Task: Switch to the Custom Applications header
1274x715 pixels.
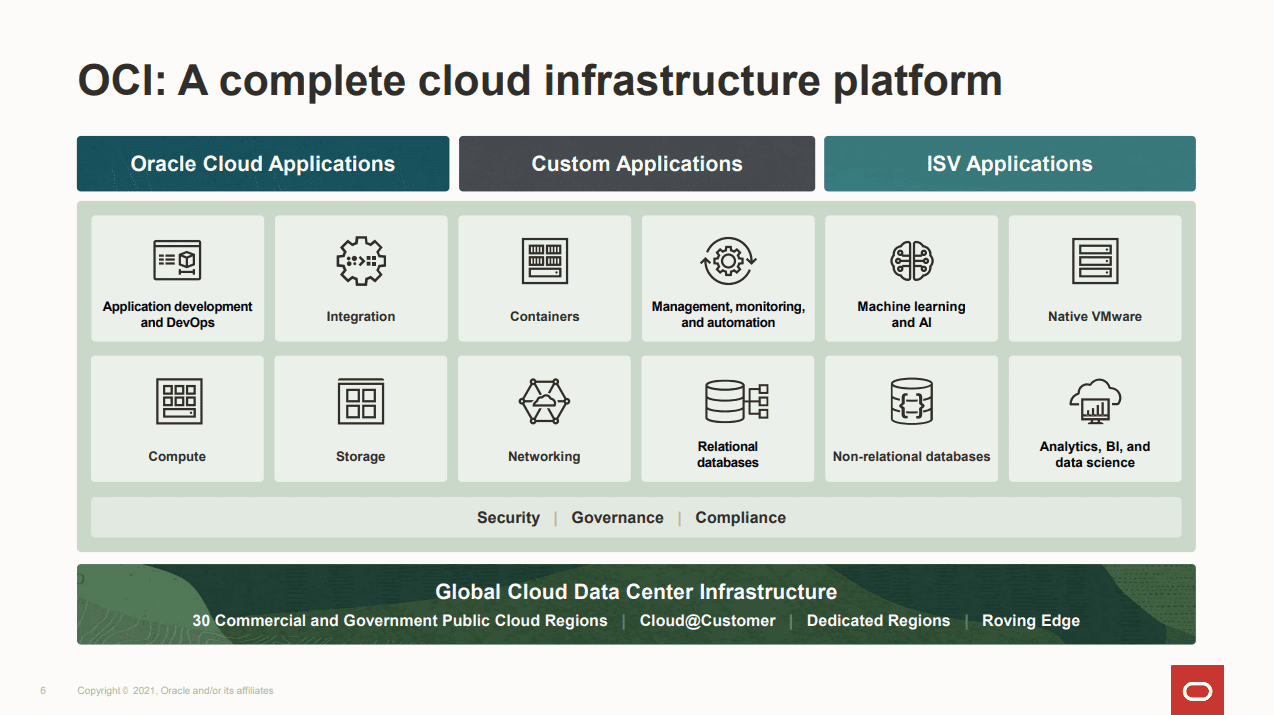Action: coord(637,164)
